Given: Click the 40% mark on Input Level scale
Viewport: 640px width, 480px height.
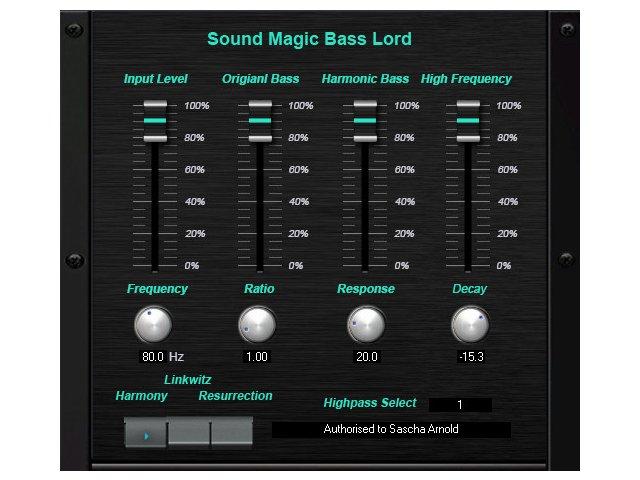Looking at the screenshot, I should click(195, 202).
